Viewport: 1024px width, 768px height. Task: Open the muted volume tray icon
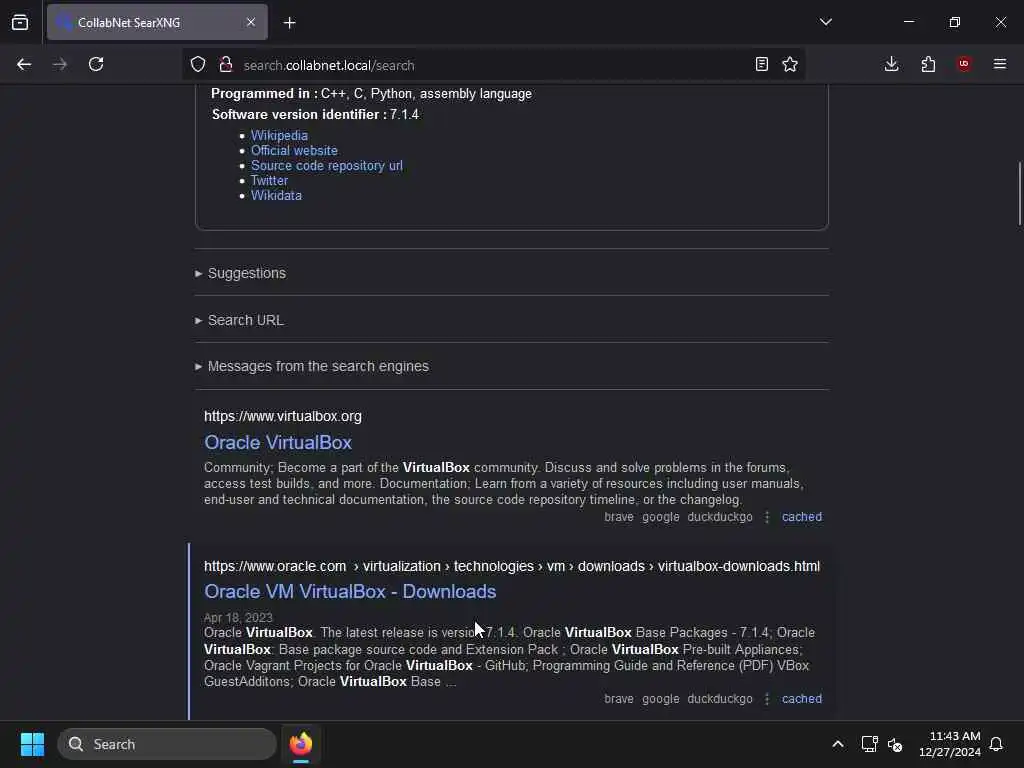895,744
